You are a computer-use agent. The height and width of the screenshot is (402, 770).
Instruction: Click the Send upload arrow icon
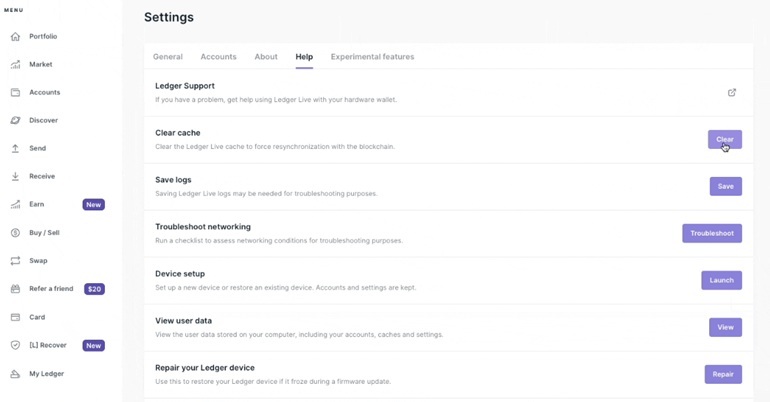(15, 148)
